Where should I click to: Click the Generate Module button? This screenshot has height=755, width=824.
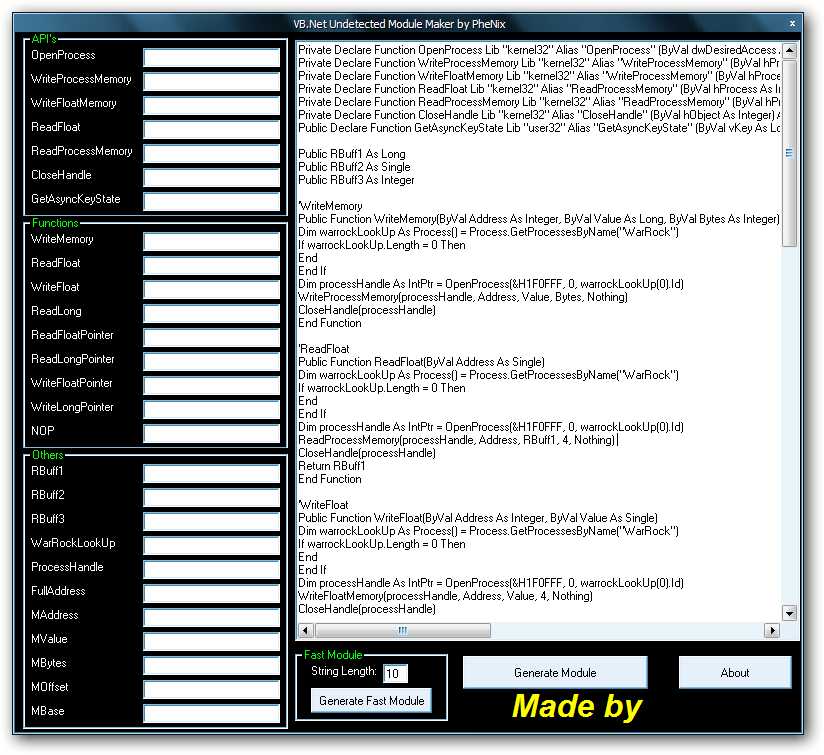point(555,672)
